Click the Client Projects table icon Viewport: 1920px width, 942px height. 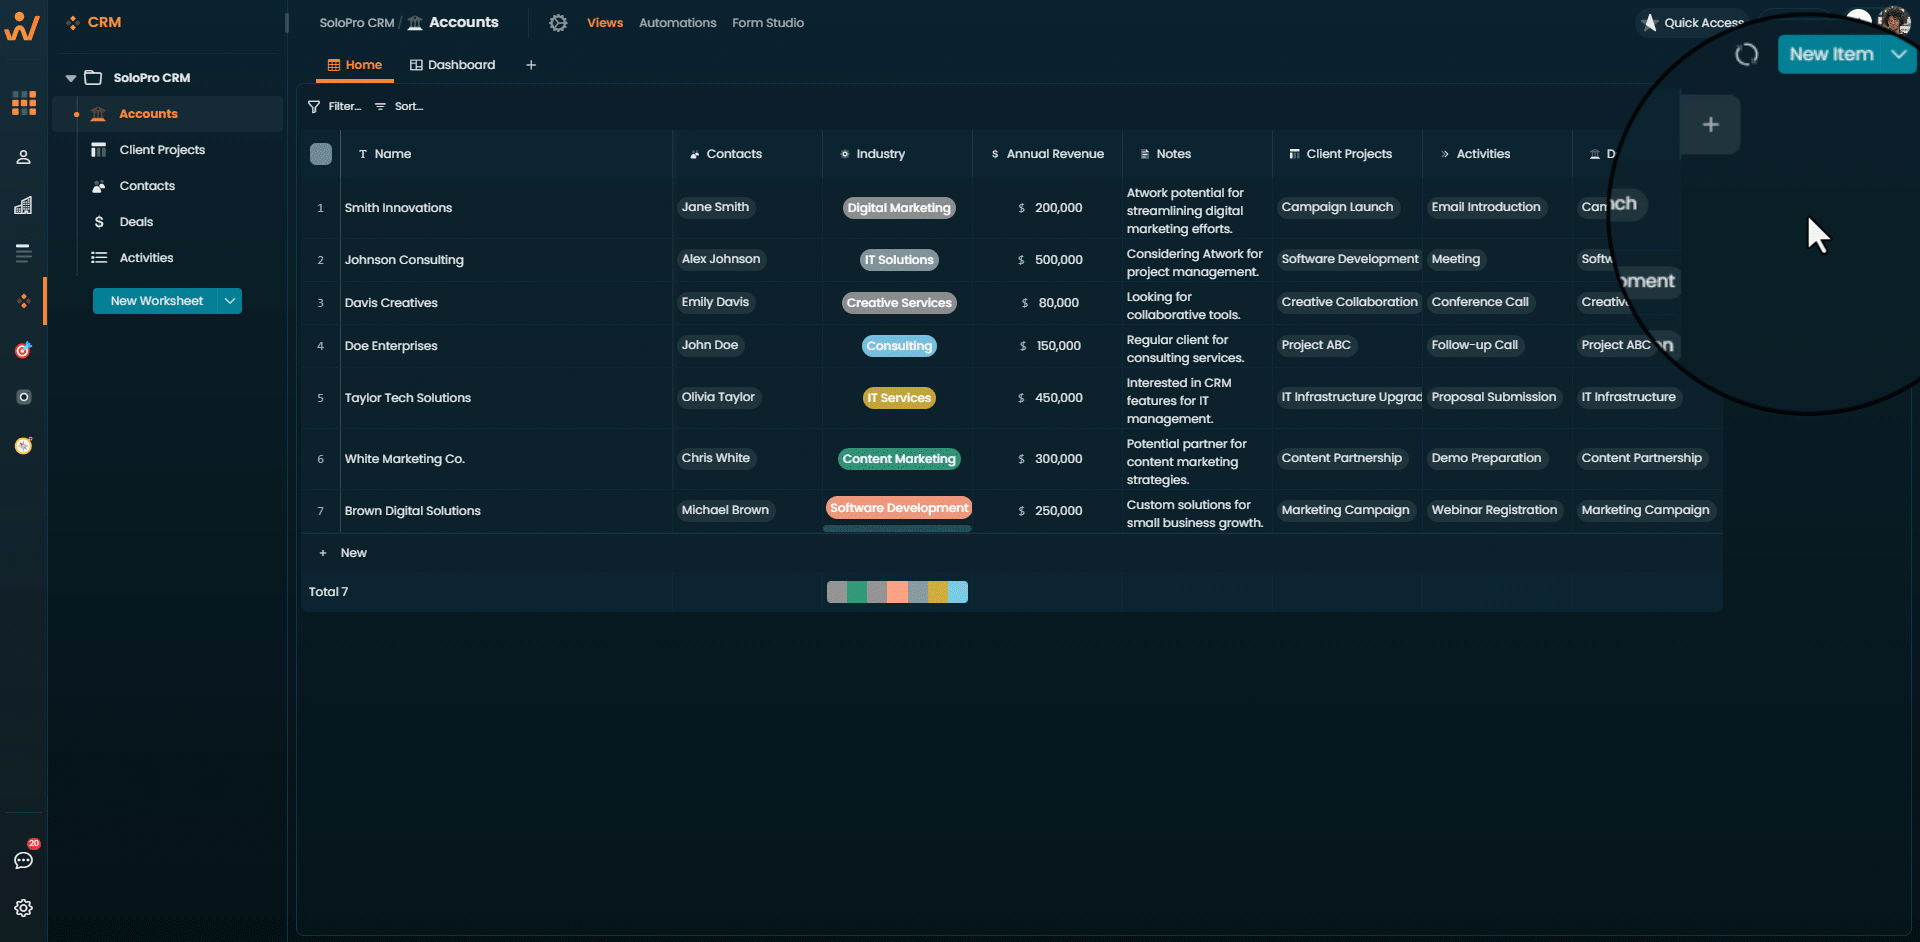pos(99,150)
